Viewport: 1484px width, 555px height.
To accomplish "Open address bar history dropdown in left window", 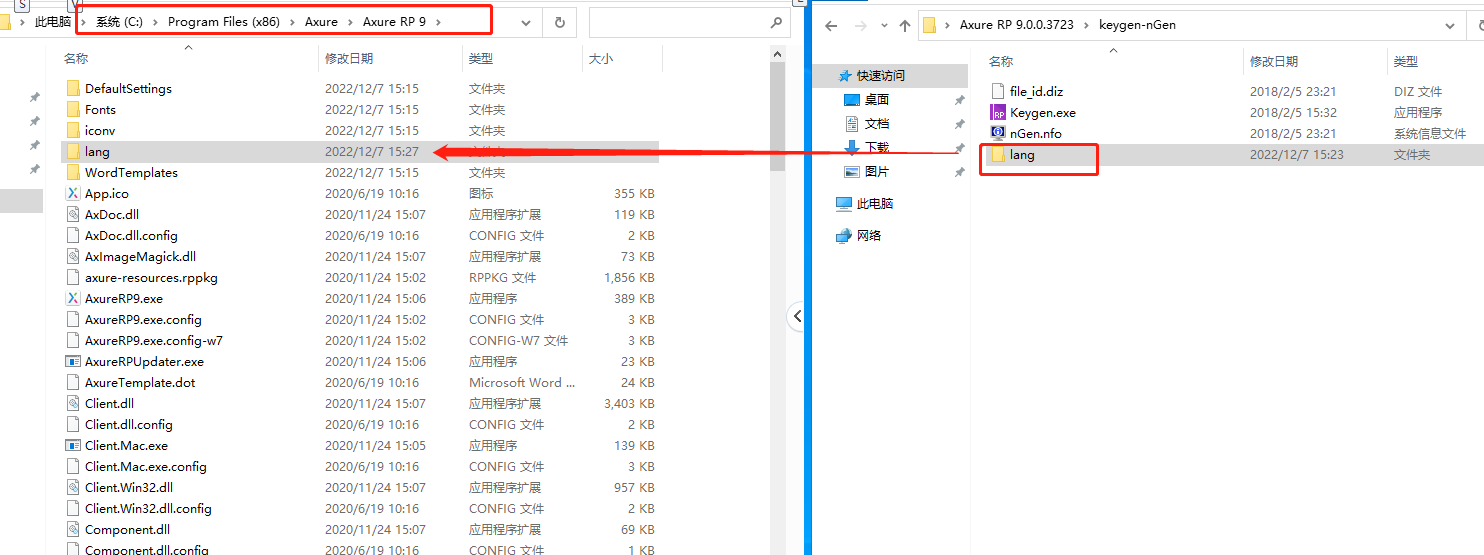I will click(x=526, y=22).
